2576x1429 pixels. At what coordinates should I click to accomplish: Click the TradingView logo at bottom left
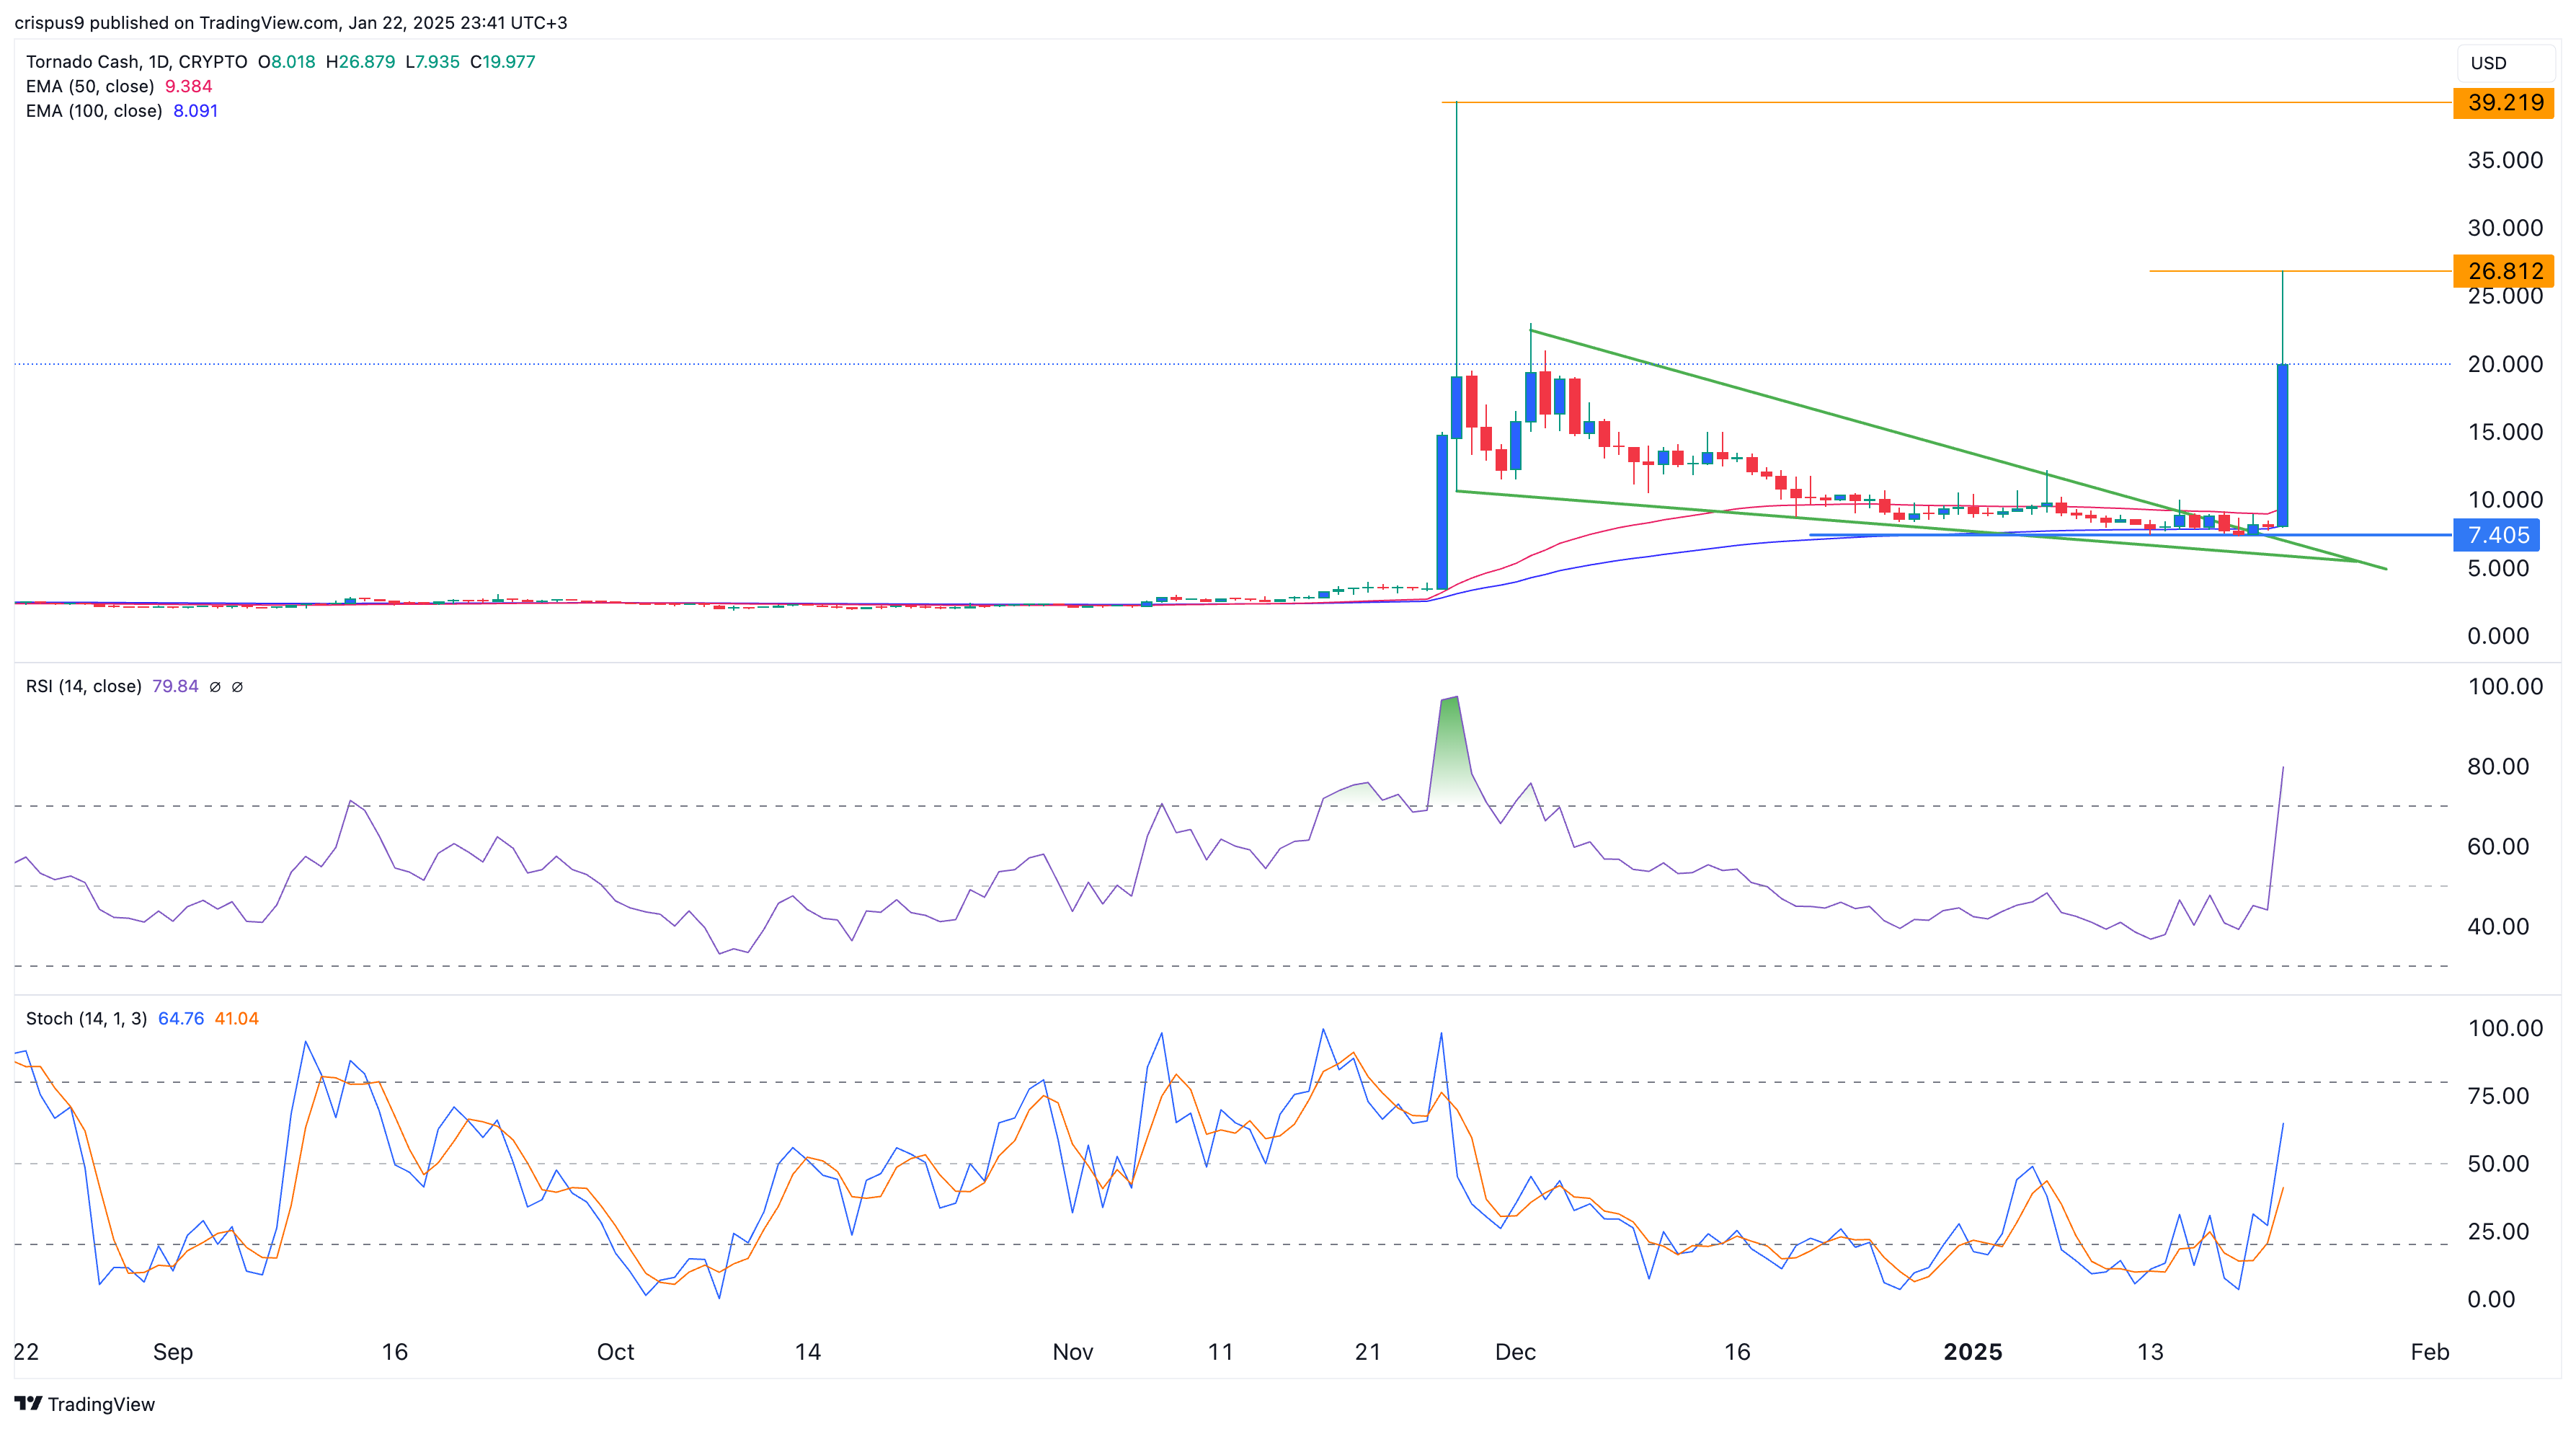[x=85, y=1404]
